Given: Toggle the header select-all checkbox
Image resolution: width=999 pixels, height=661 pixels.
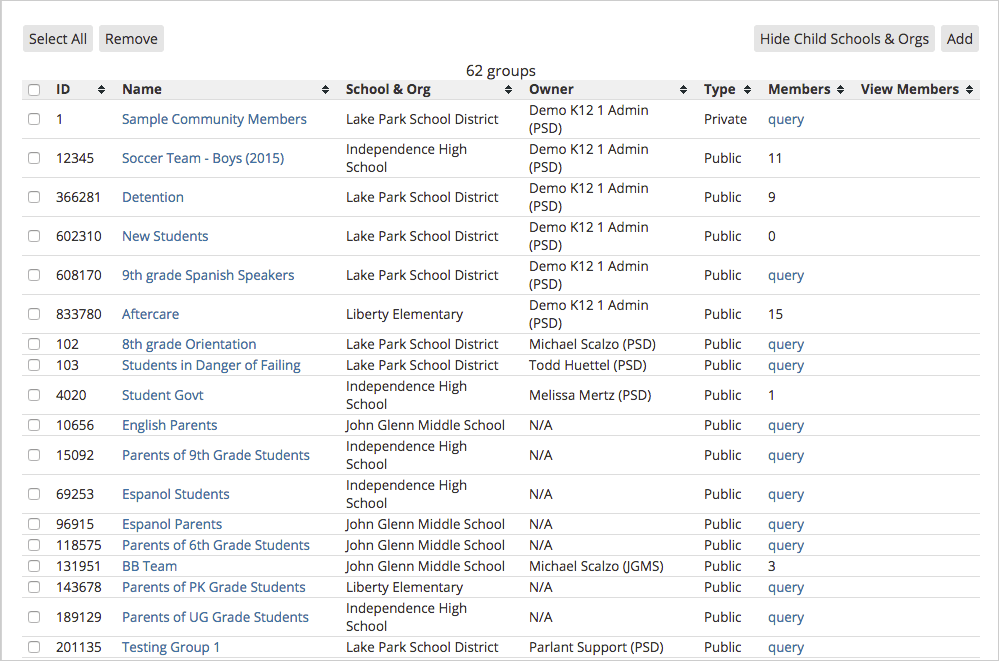Looking at the screenshot, I should pos(34,90).
